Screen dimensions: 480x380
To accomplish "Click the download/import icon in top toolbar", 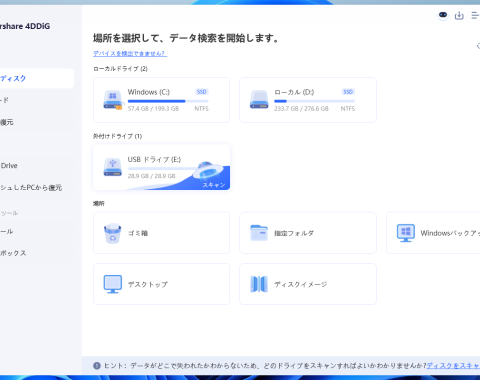I will [x=459, y=15].
